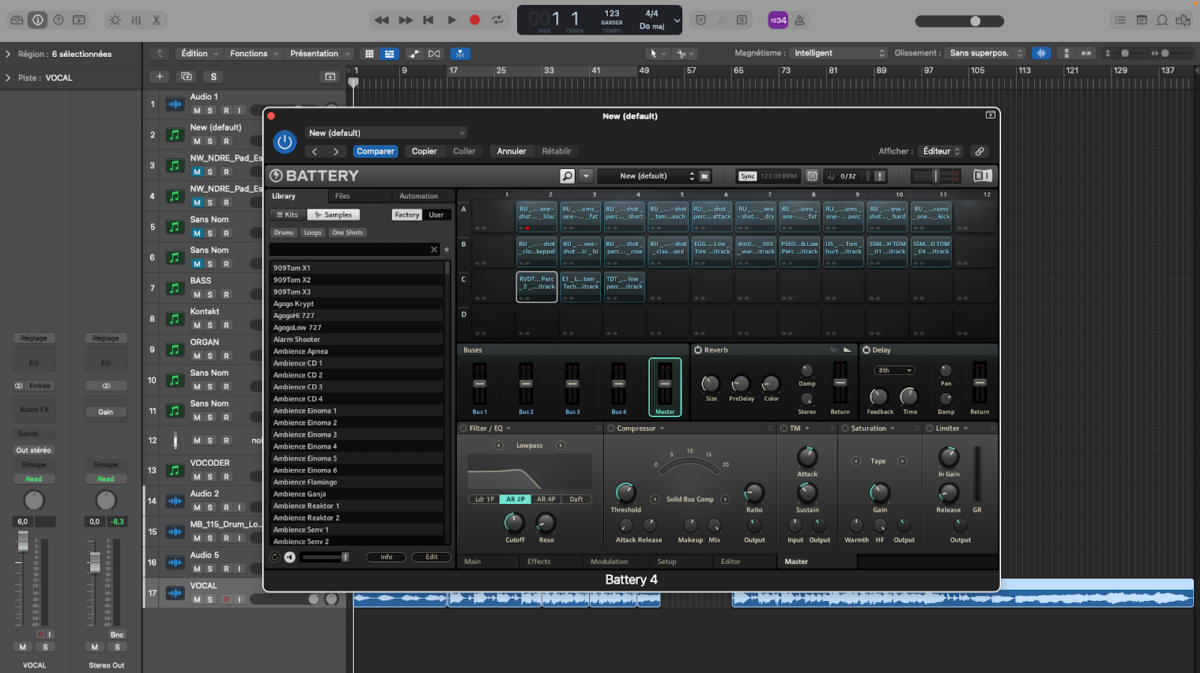Screen dimensions: 1200x673
Task: Expand the Région inspector disclosure triangle
Action: [8, 54]
